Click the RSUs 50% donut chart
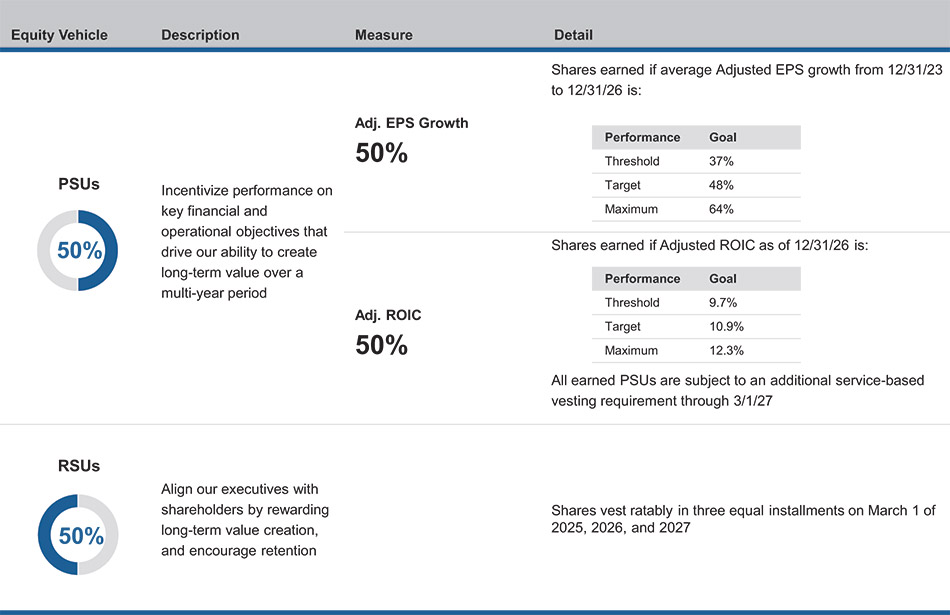 (x=78, y=535)
